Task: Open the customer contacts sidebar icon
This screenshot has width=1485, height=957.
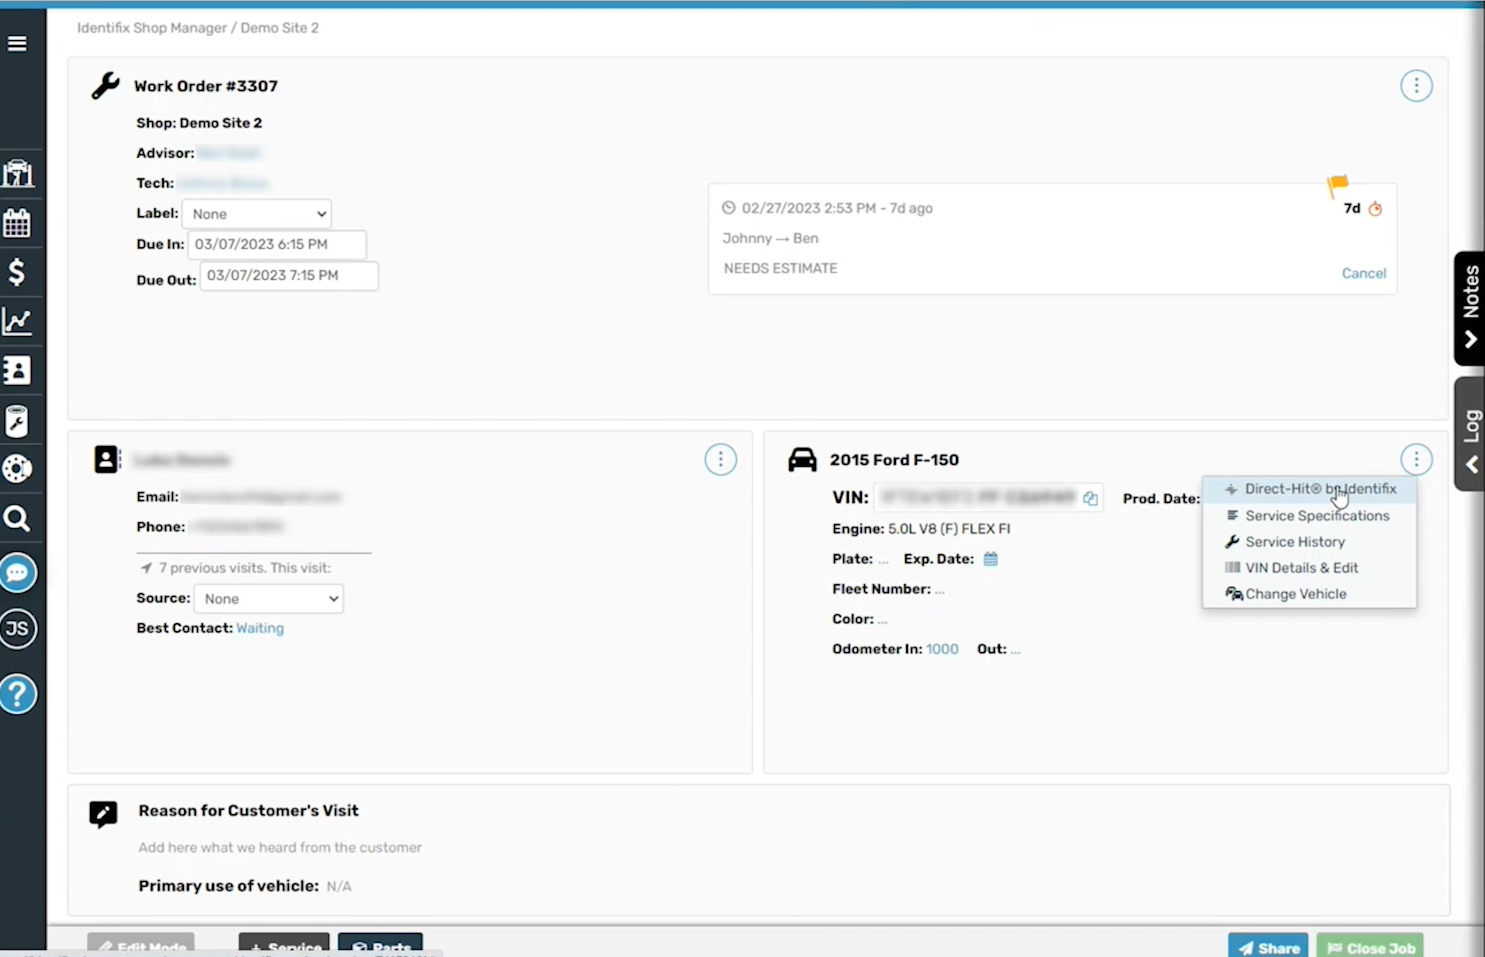Action: click(x=17, y=369)
